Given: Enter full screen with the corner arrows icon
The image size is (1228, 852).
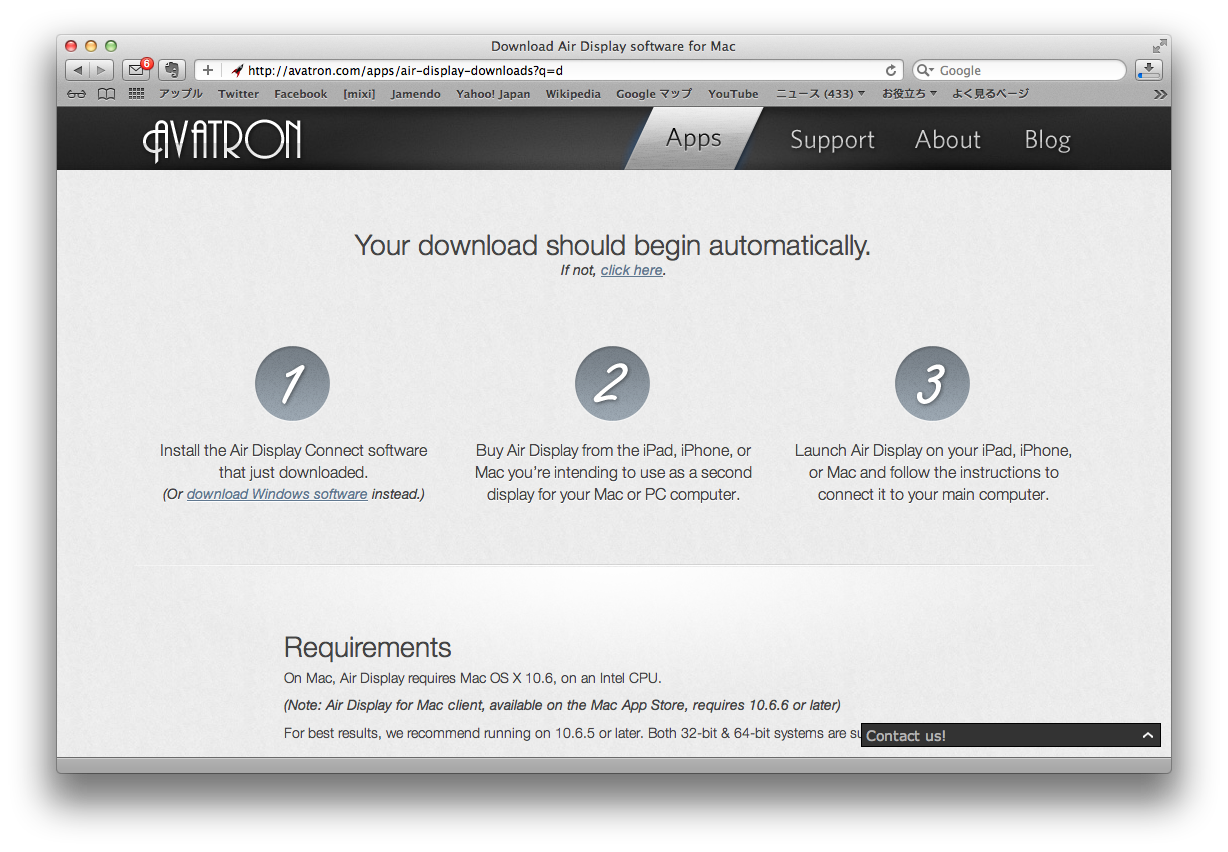Looking at the screenshot, I should point(1159,46).
